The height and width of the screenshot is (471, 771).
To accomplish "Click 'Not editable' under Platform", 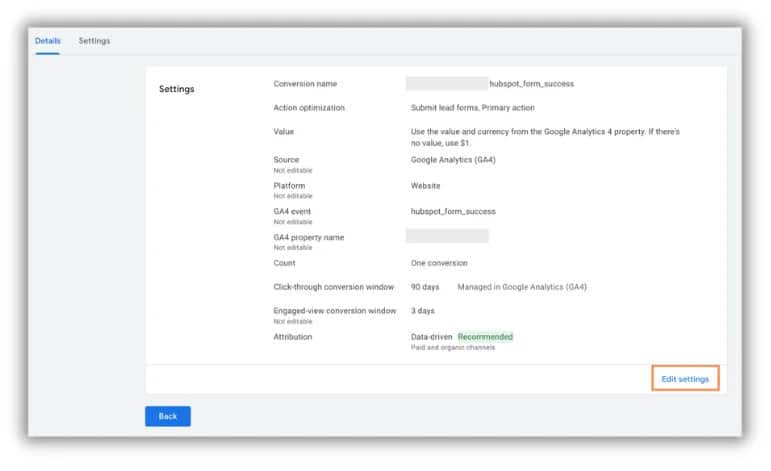I will 293,196.
